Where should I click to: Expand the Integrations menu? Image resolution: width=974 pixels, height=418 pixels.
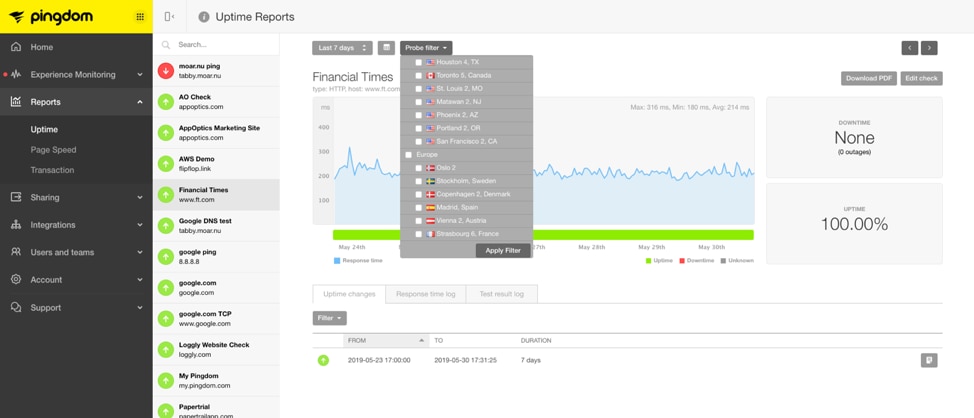click(x=140, y=225)
